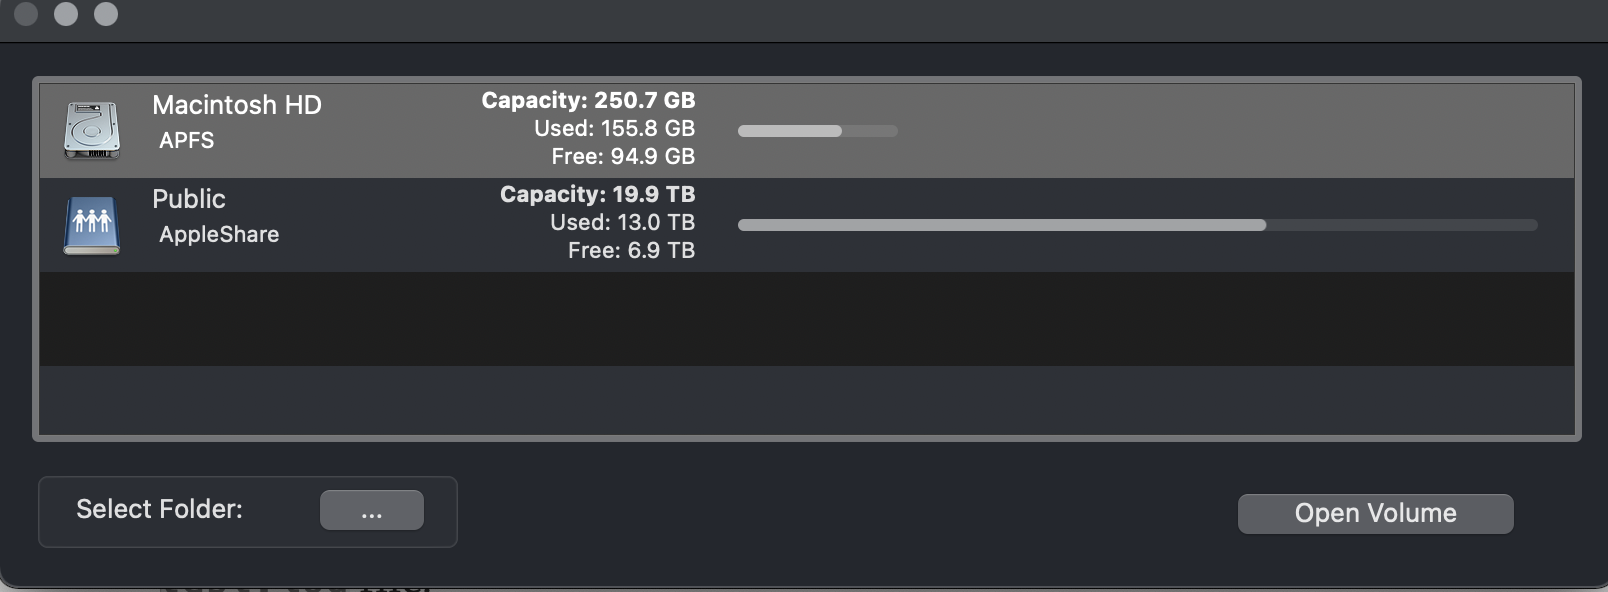Click the red close window button

pyautogui.click(x=26, y=14)
